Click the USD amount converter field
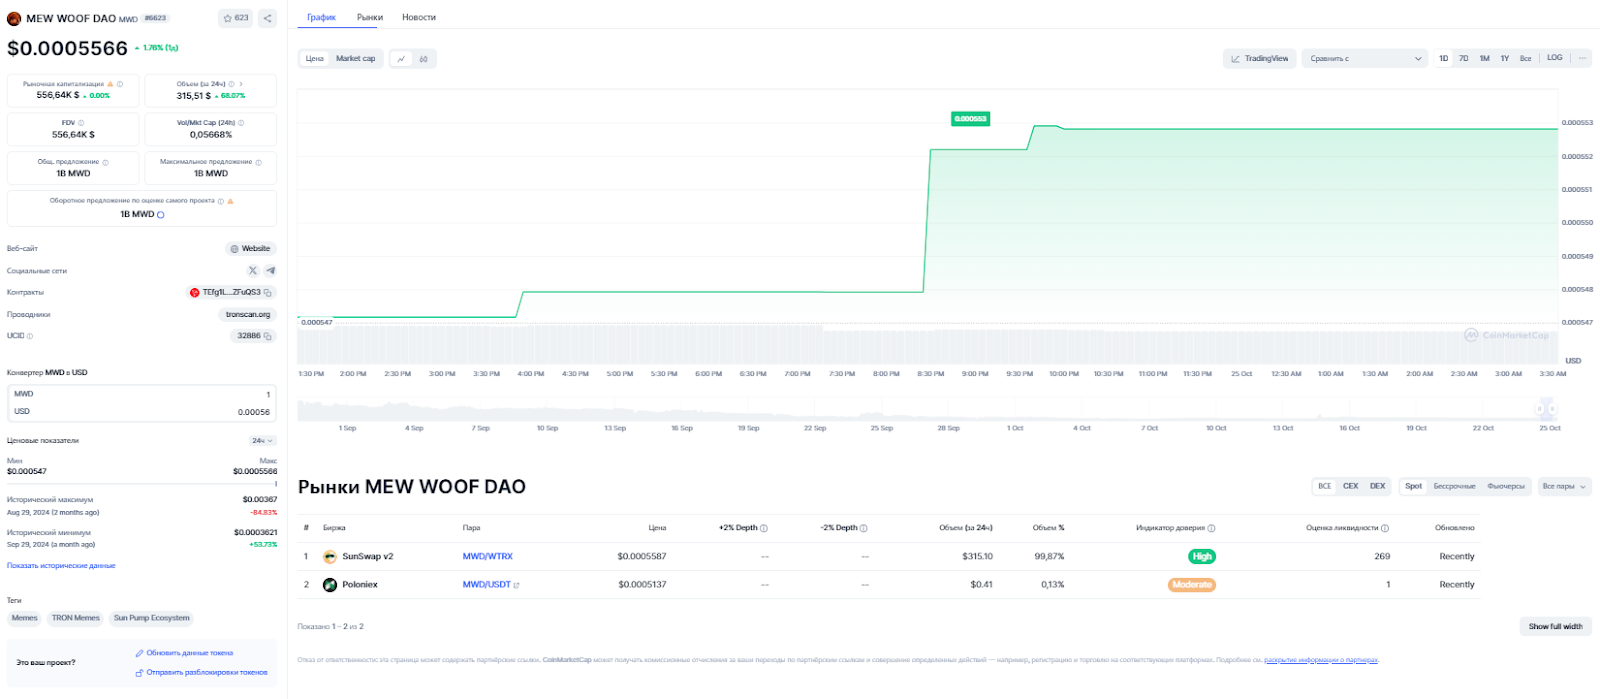The width and height of the screenshot is (1600, 699). [142, 411]
